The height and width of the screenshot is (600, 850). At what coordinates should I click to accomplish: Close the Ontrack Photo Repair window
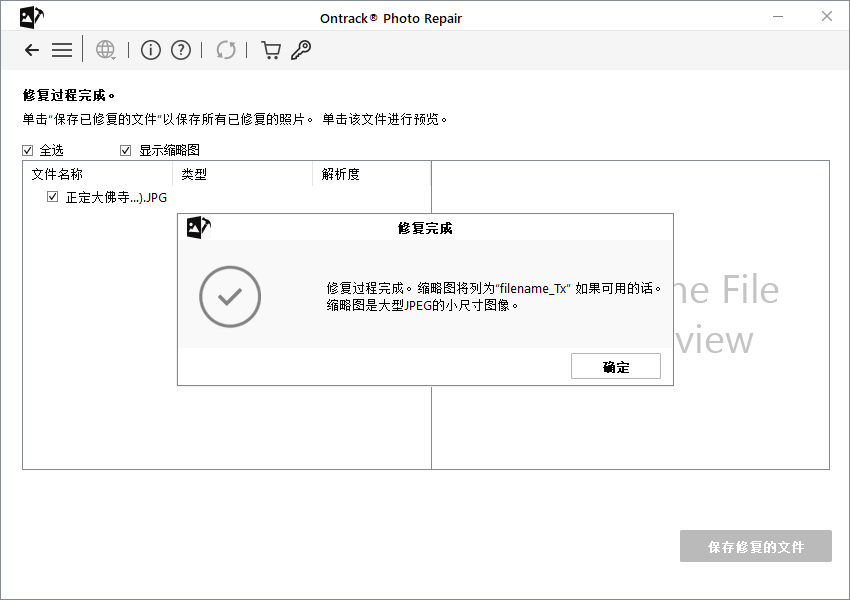pos(827,17)
